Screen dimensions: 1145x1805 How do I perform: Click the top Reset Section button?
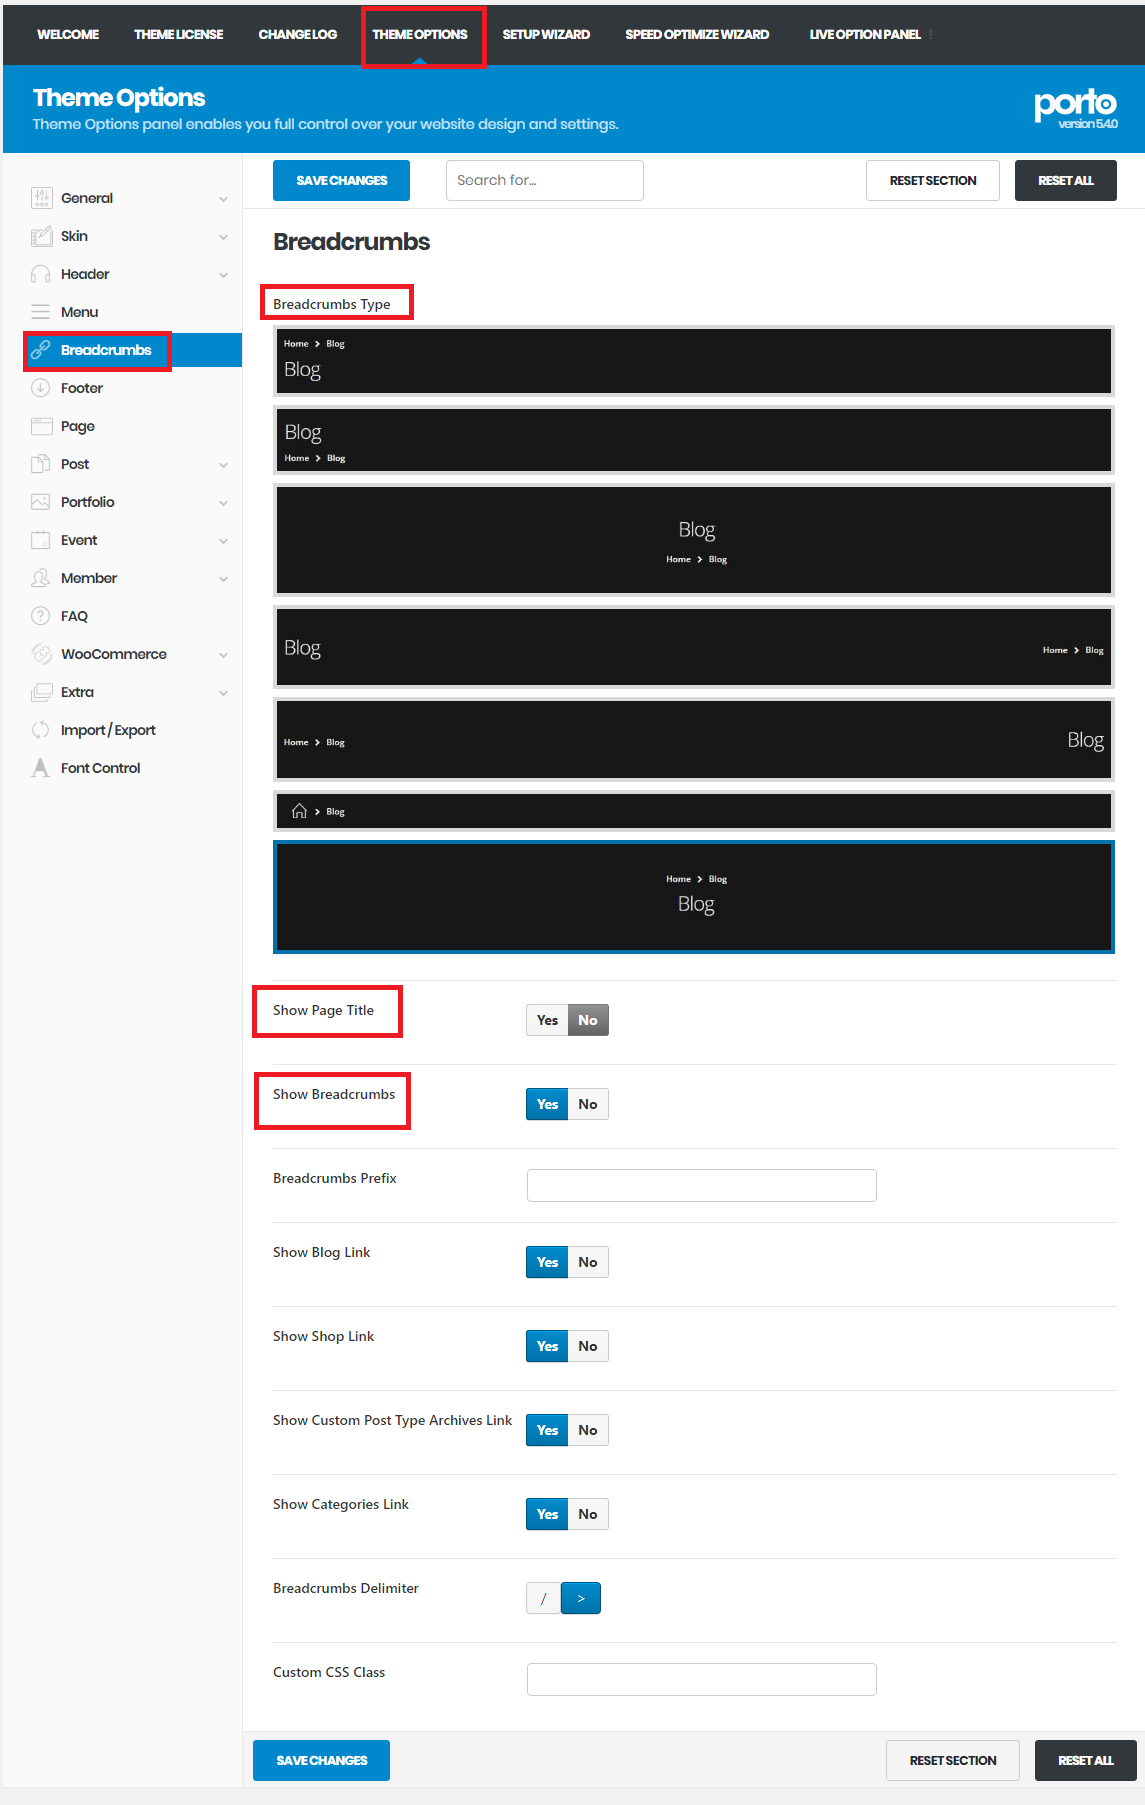coord(933,180)
